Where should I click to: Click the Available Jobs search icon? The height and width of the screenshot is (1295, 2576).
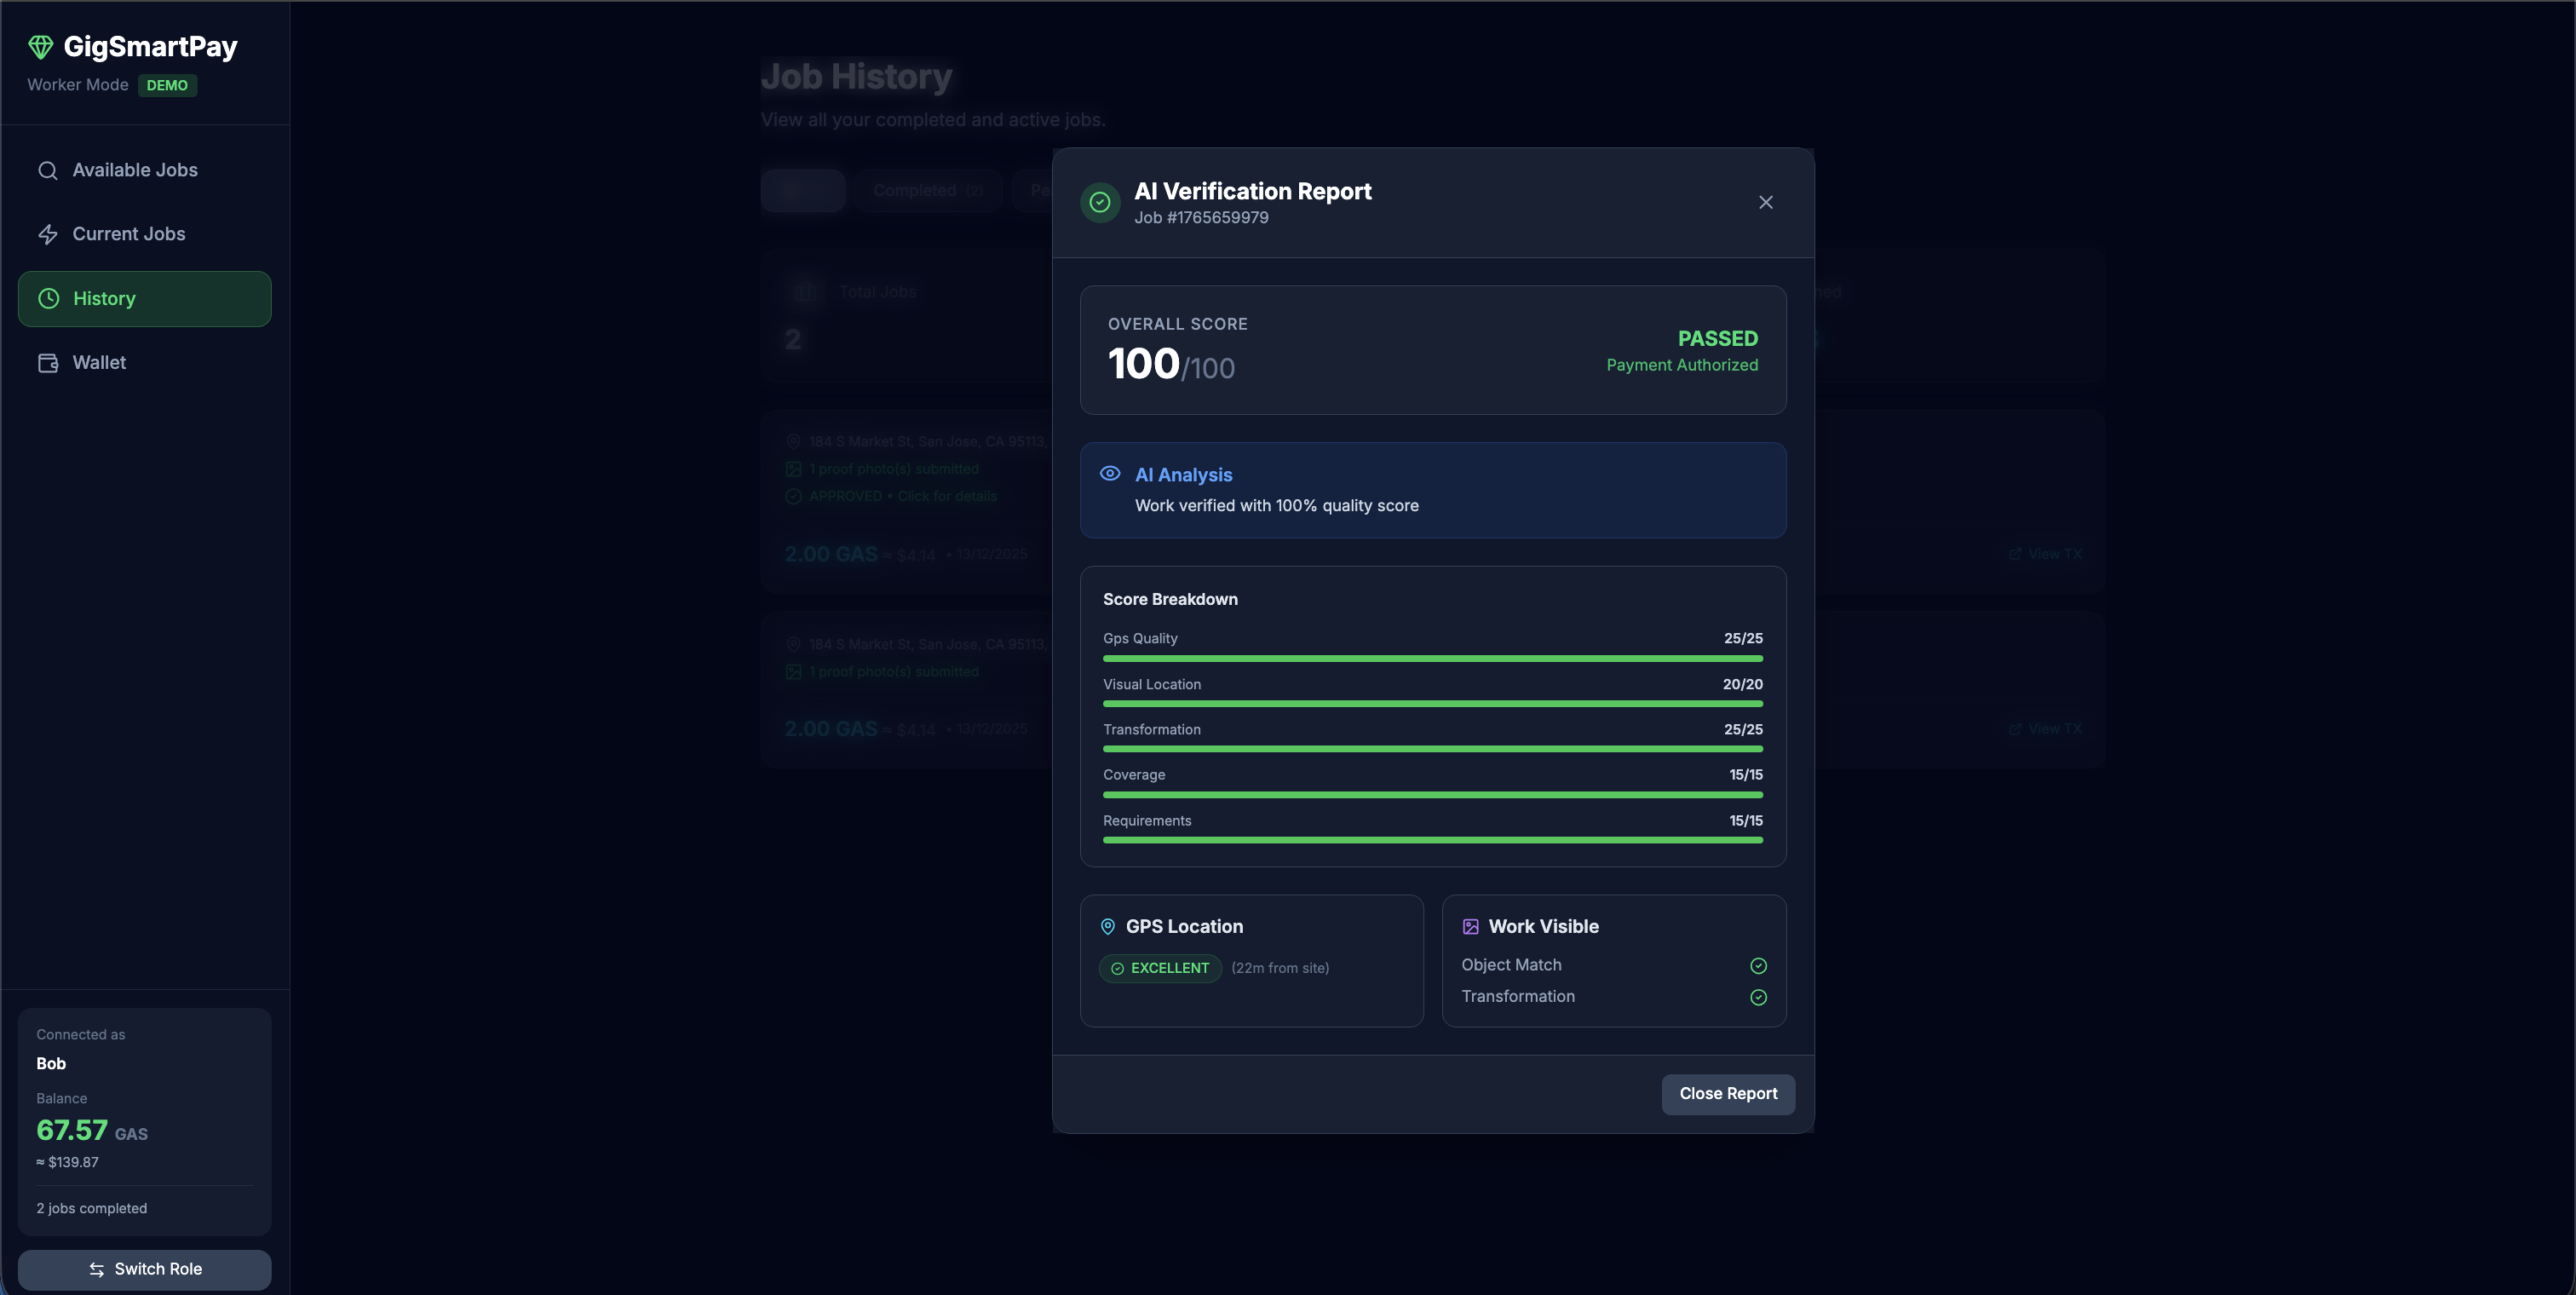point(47,171)
